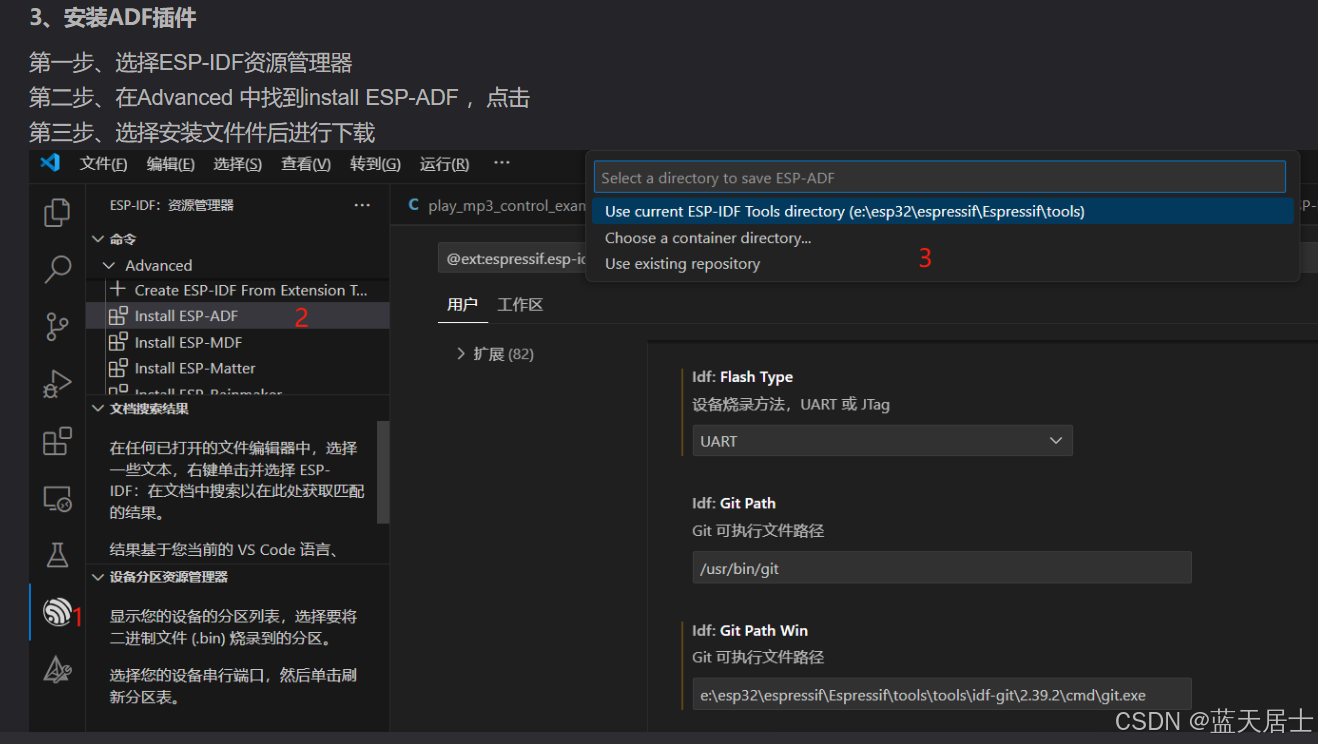Open the menu bar overflow ellipsis

point(502,163)
